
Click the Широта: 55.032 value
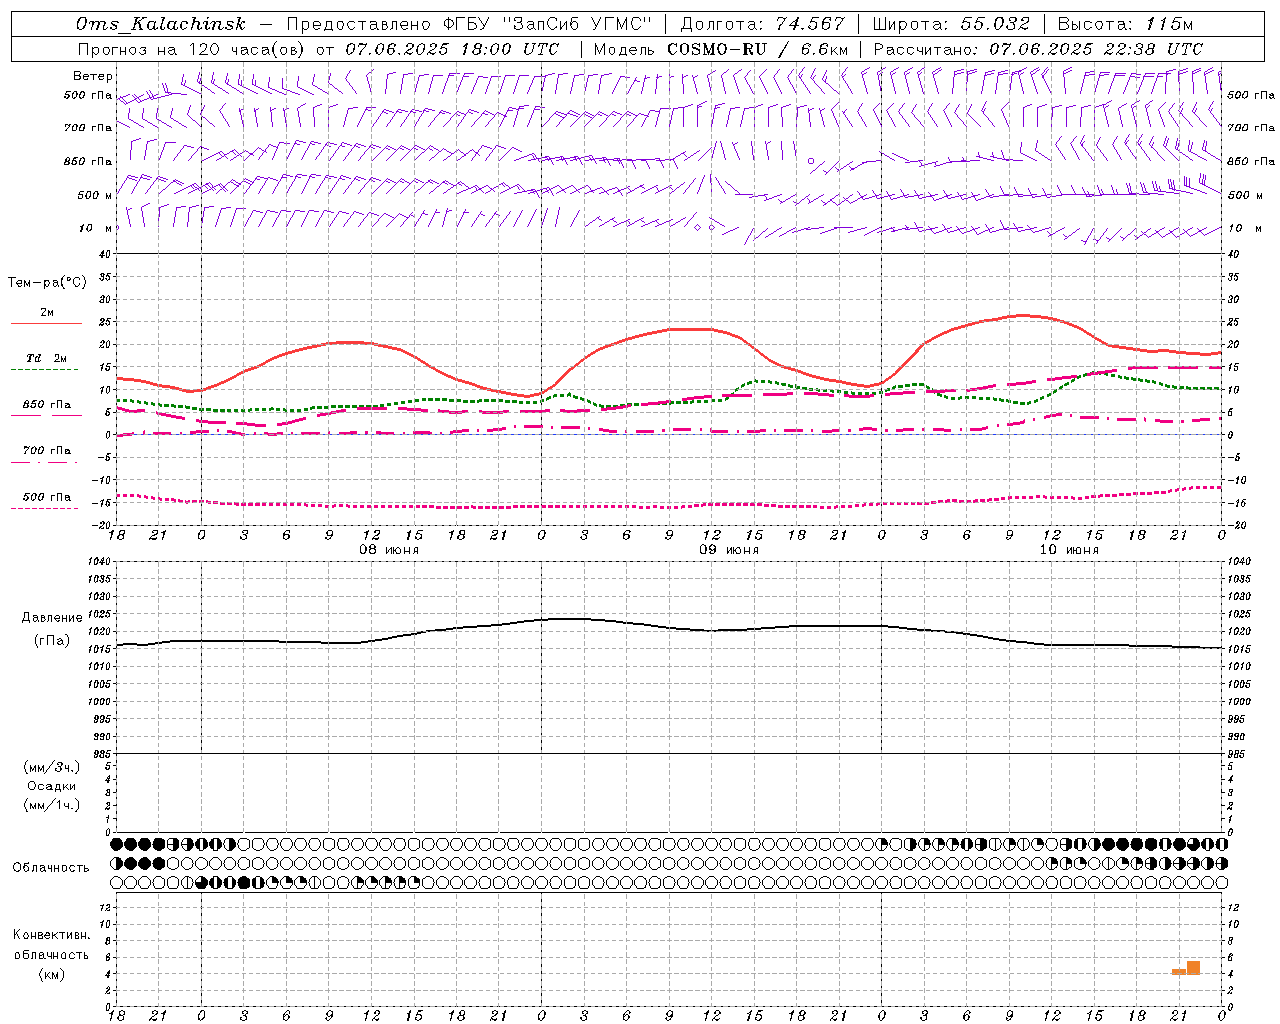point(951,24)
